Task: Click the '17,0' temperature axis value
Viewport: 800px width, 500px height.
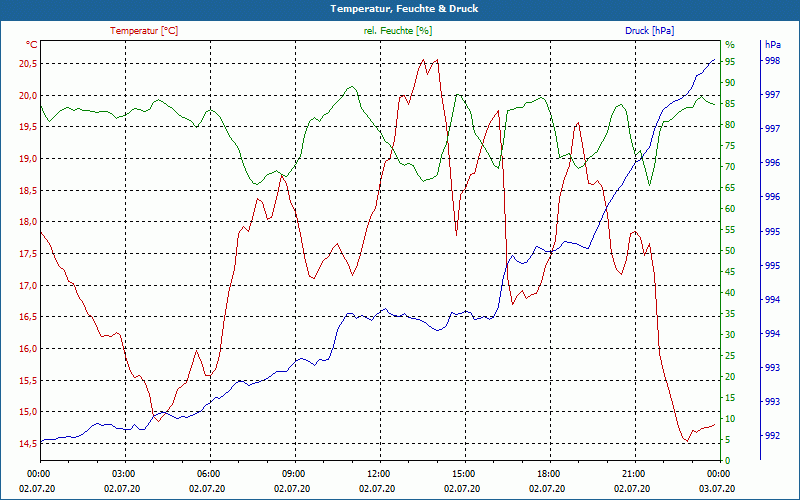Action: (28, 285)
